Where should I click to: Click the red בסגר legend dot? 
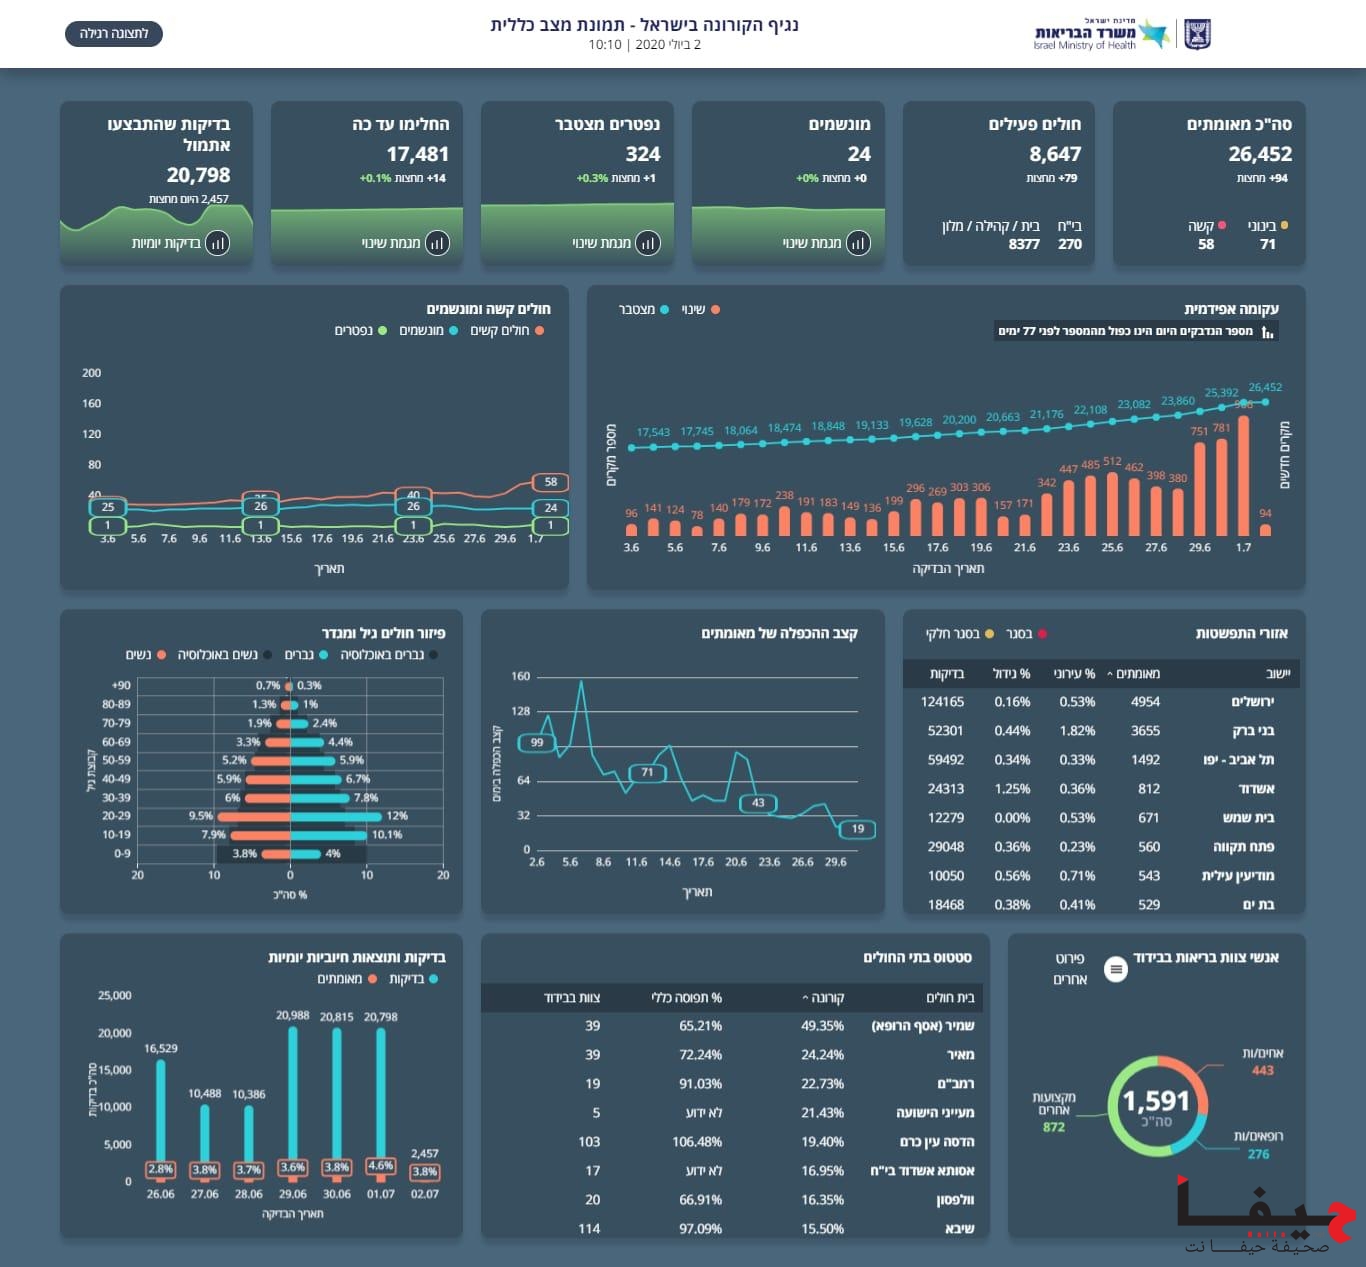1042,634
